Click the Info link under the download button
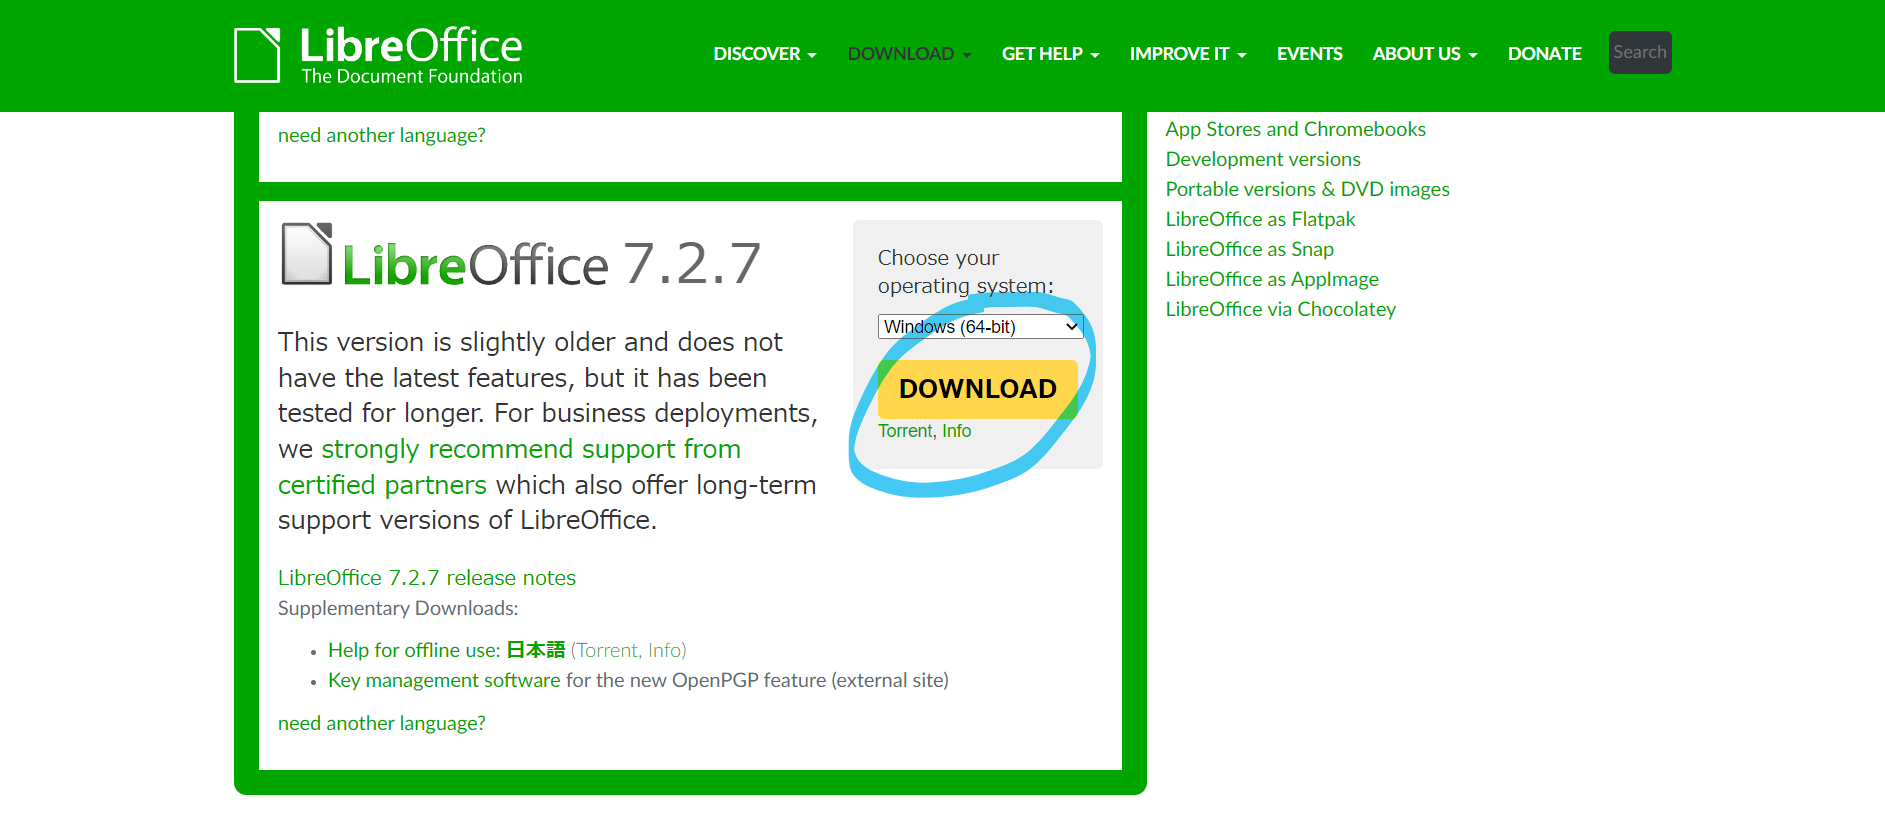 click(x=956, y=431)
